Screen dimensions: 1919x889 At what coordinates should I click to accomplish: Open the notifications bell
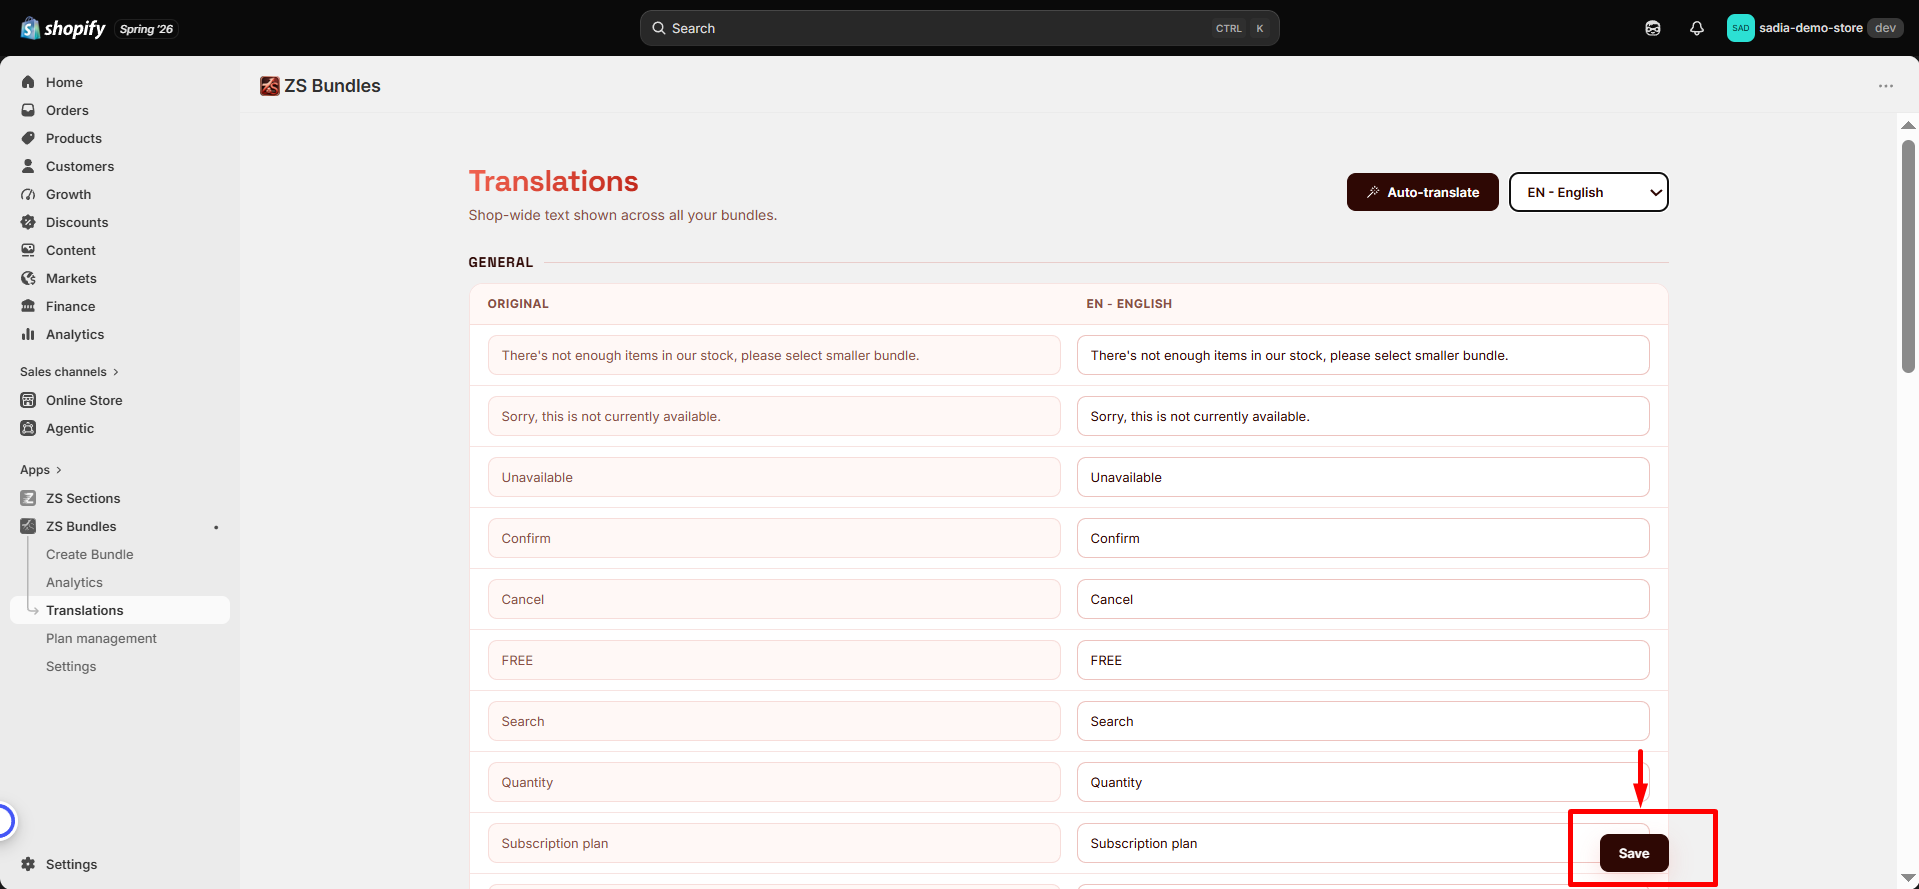[x=1697, y=28]
